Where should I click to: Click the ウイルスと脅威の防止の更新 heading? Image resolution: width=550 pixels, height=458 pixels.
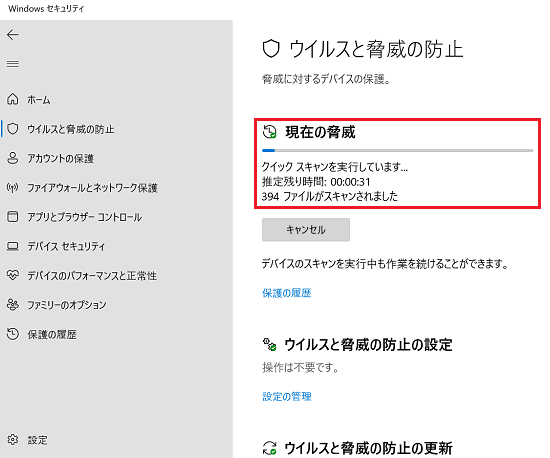pos(368,448)
